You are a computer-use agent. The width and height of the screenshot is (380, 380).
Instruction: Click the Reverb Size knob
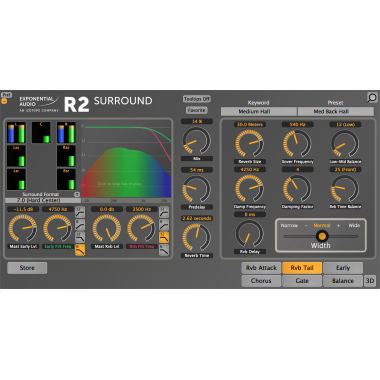click(x=249, y=143)
